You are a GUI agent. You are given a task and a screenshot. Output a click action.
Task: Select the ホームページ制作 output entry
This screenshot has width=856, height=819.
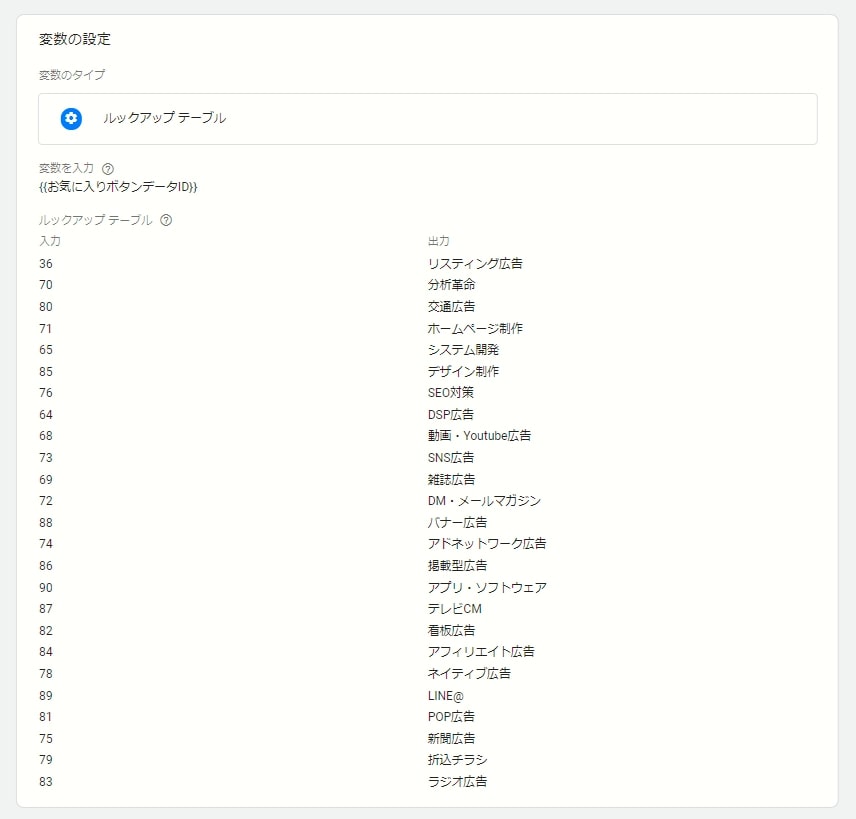click(475, 328)
